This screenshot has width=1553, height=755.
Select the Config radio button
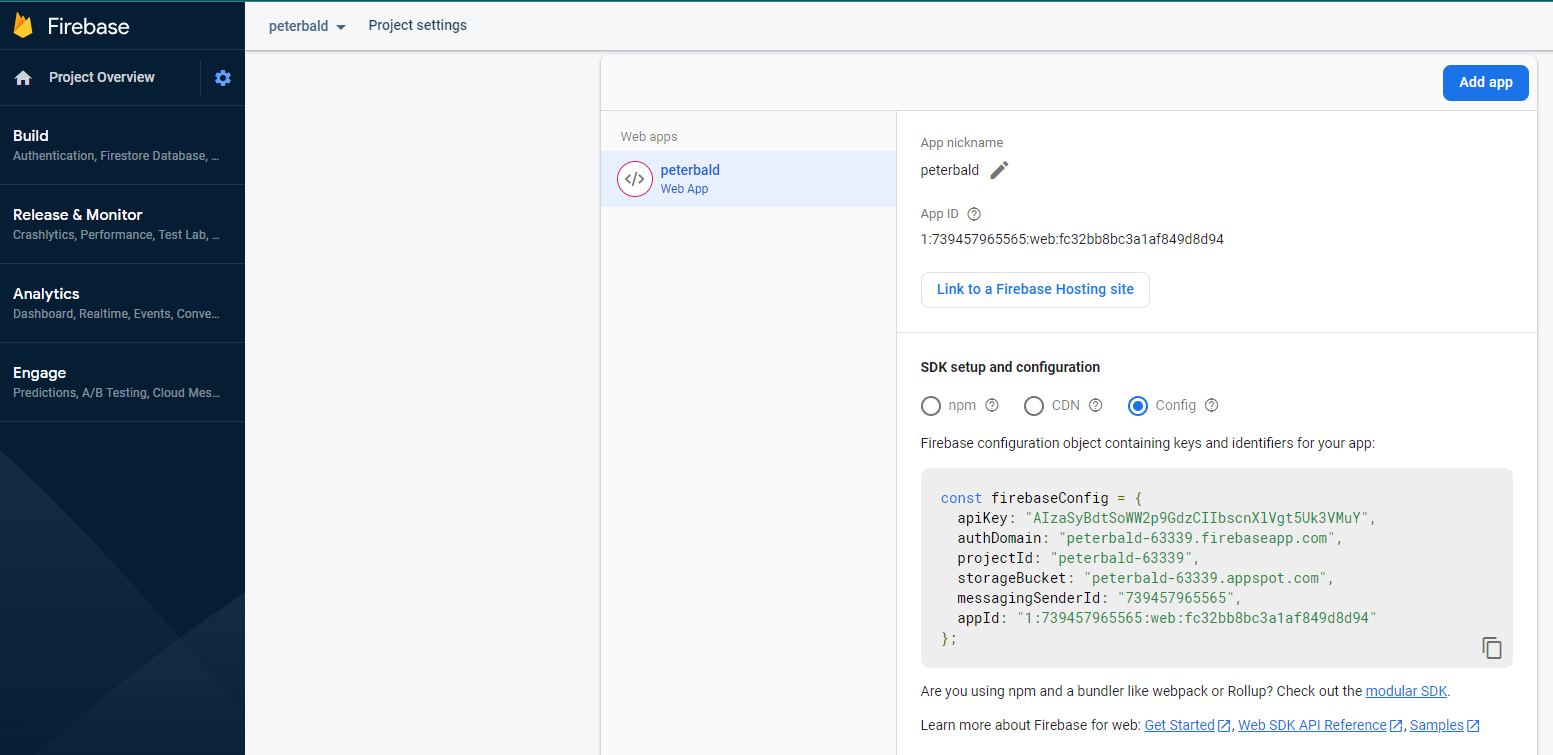pyautogui.click(x=1137, y=405)
